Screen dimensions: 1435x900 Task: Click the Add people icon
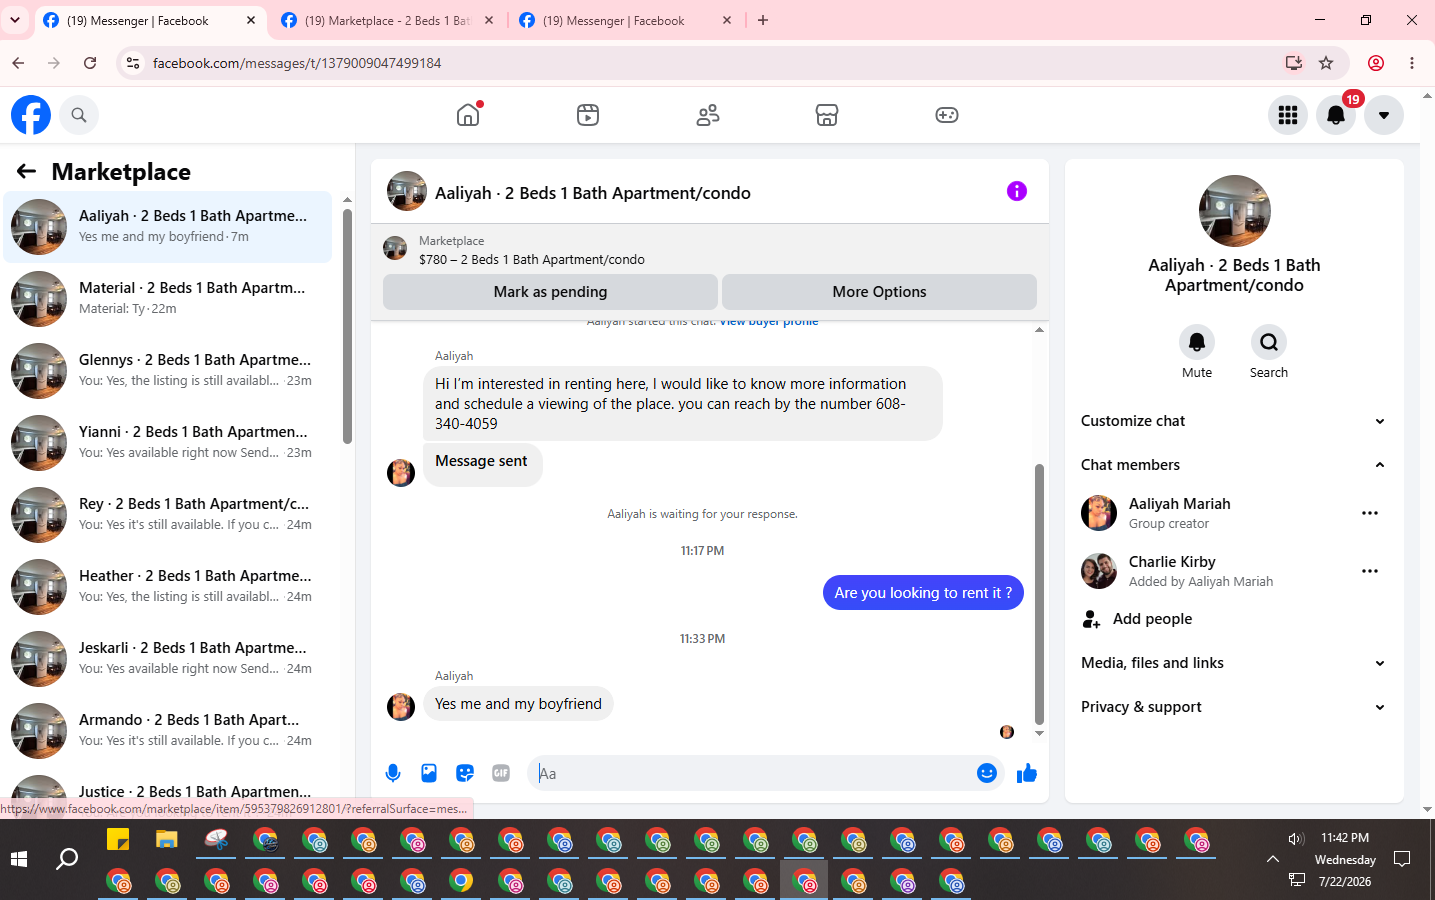(1091, 619)
